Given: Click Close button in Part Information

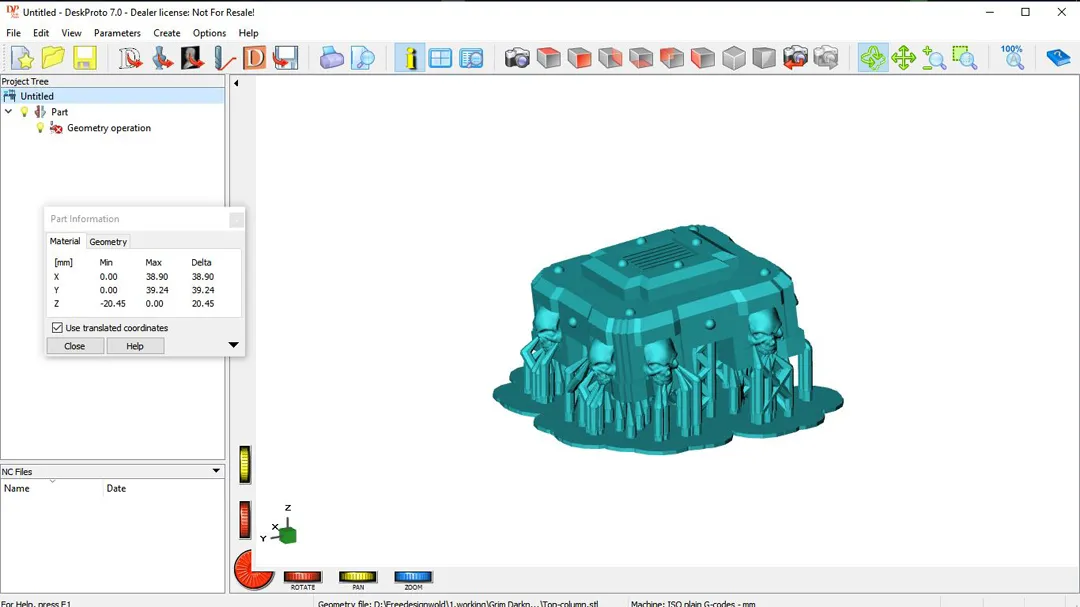Looking at the screenshot, I should pyautogui.click(x=74, y=346).
